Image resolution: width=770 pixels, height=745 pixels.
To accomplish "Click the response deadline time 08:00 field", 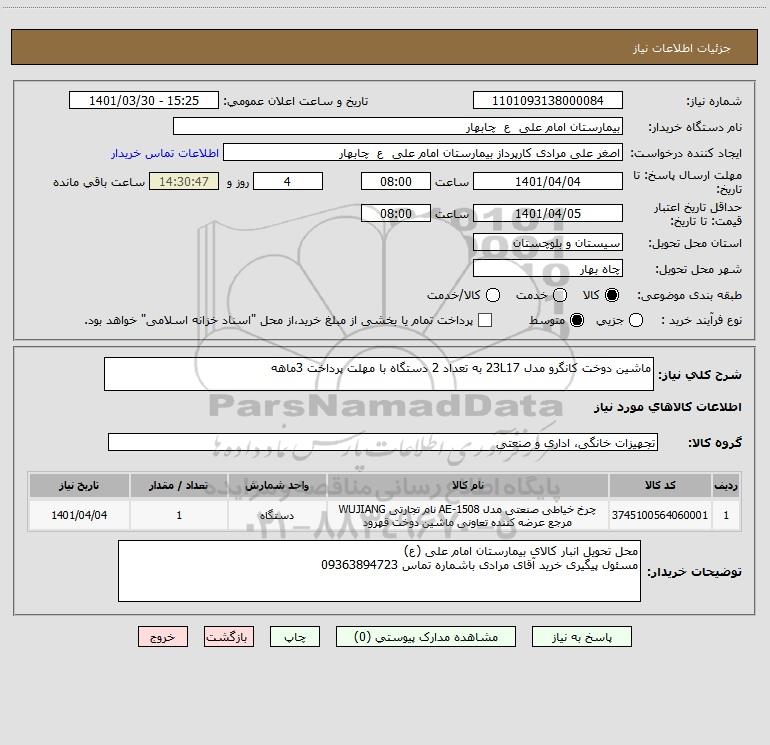I will pos(396,181).
